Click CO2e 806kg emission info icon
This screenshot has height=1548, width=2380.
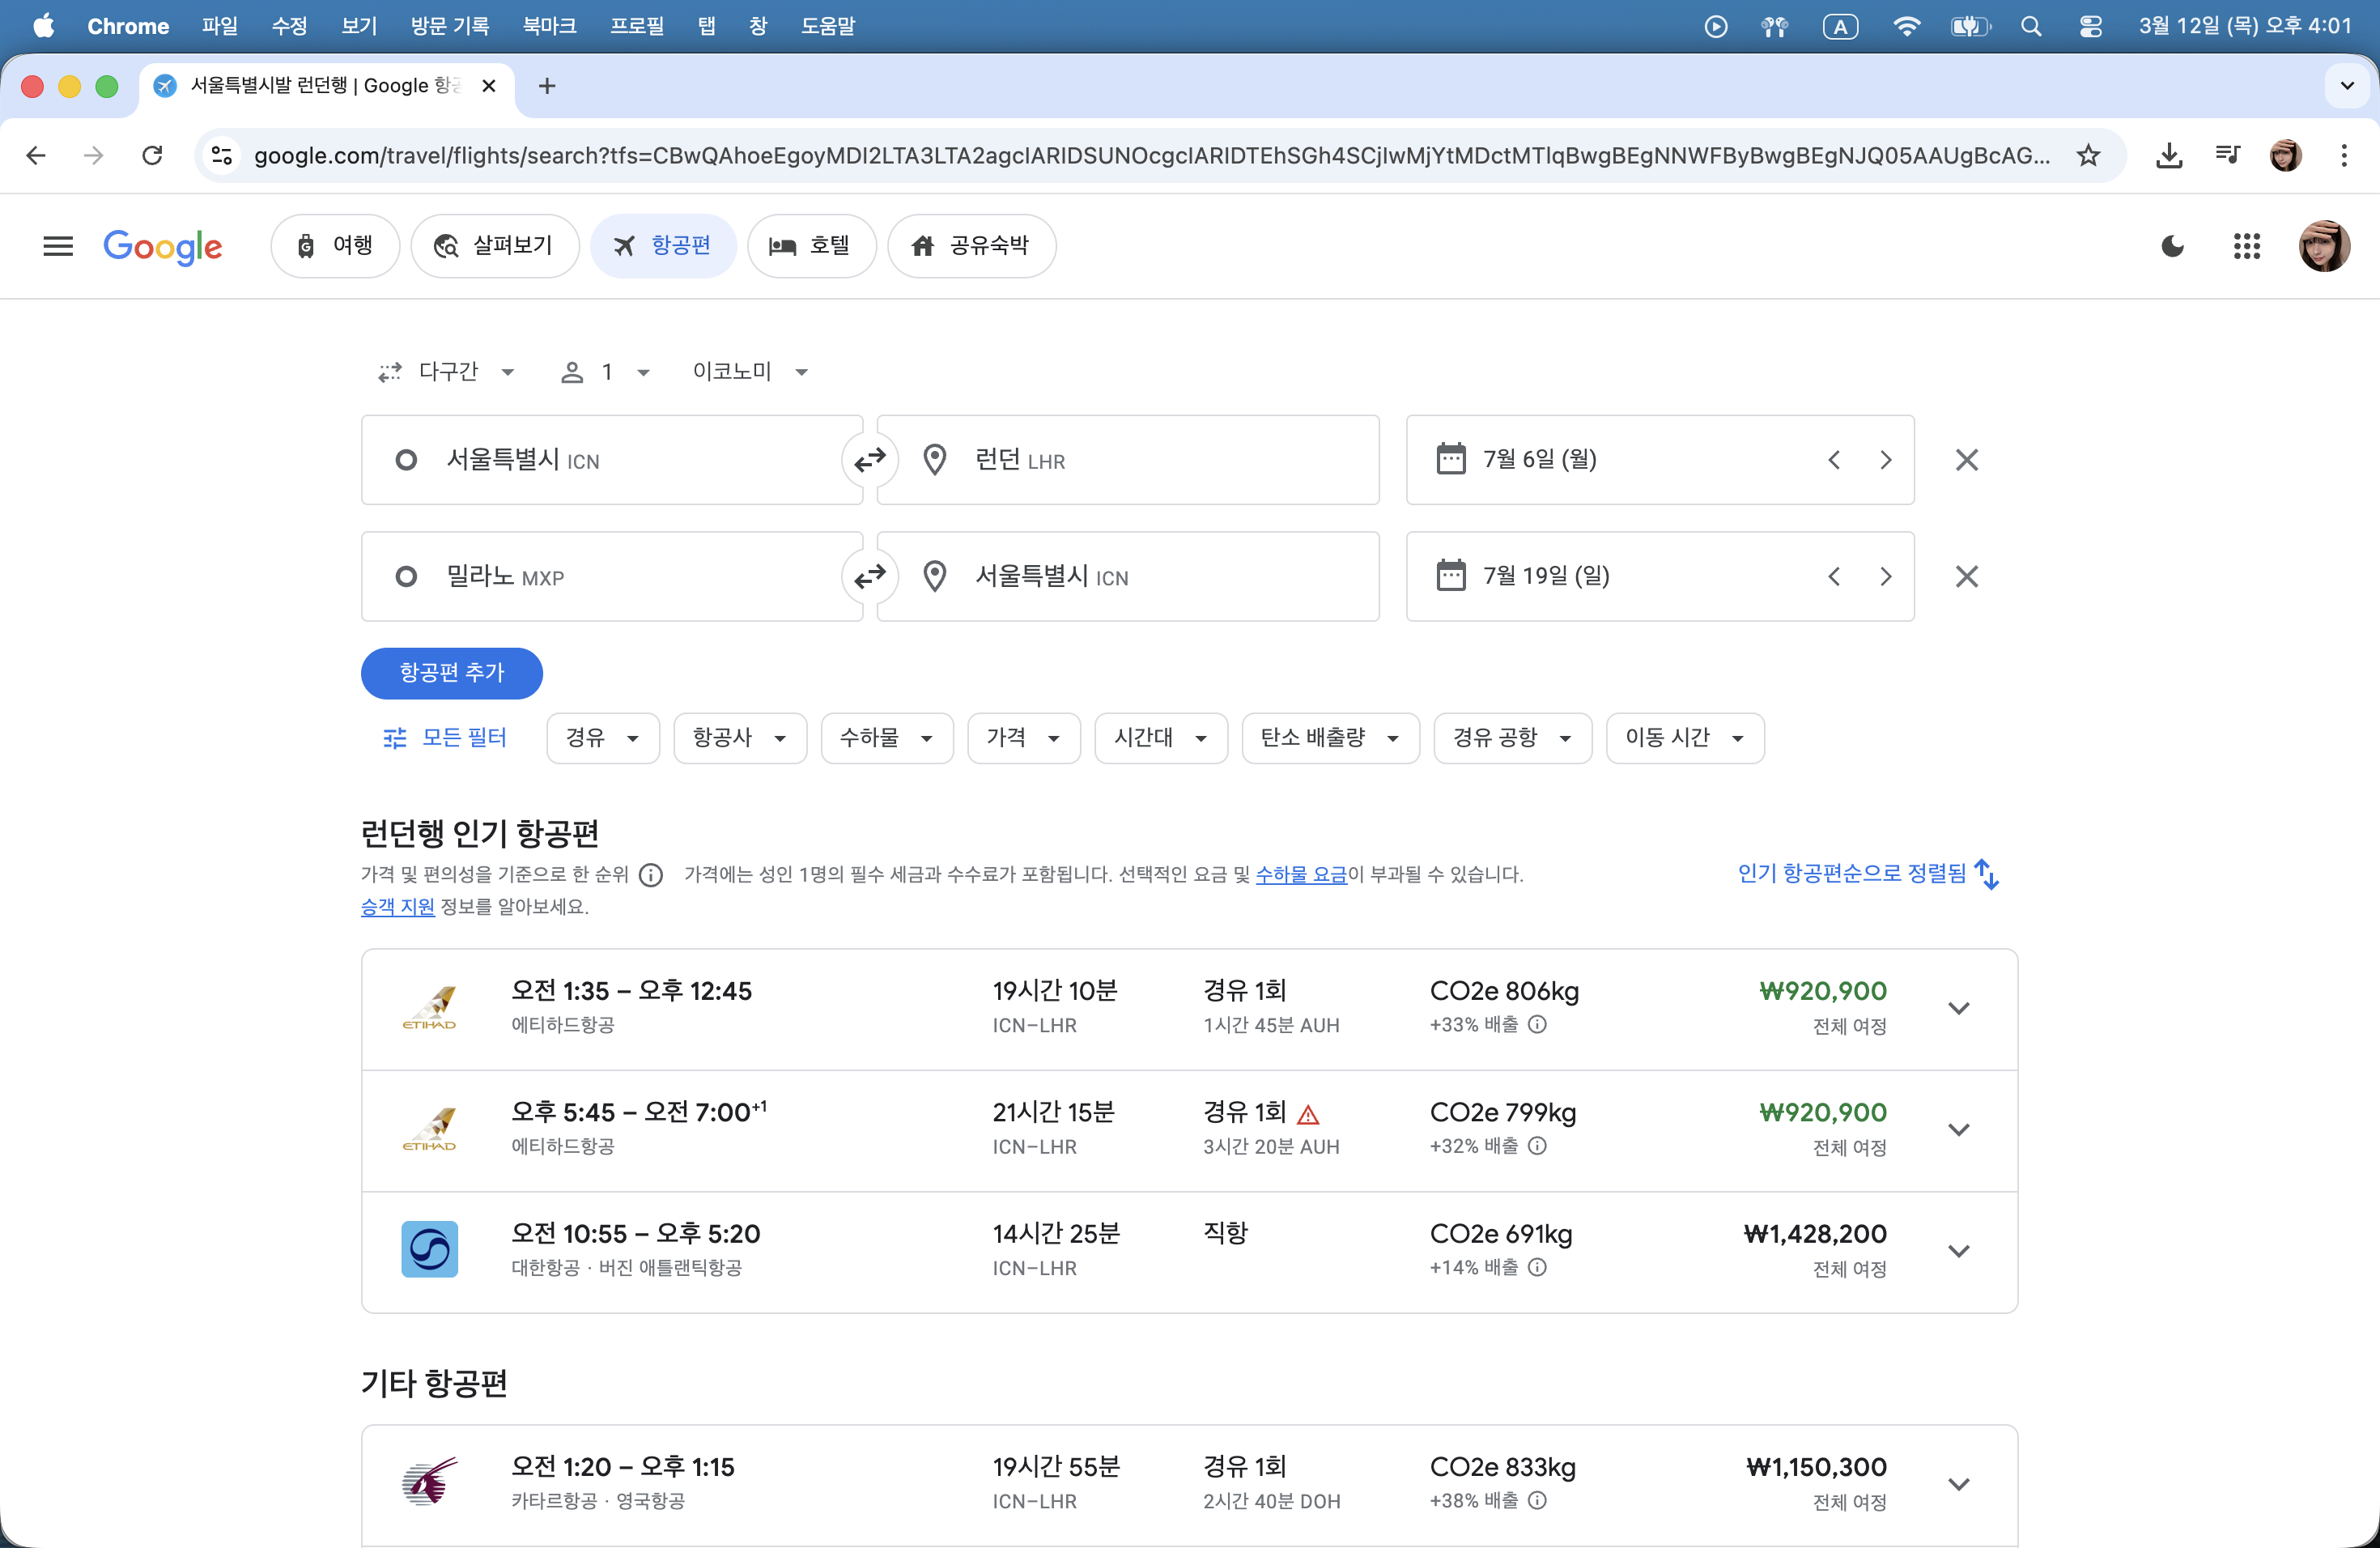point(1538,1024)
